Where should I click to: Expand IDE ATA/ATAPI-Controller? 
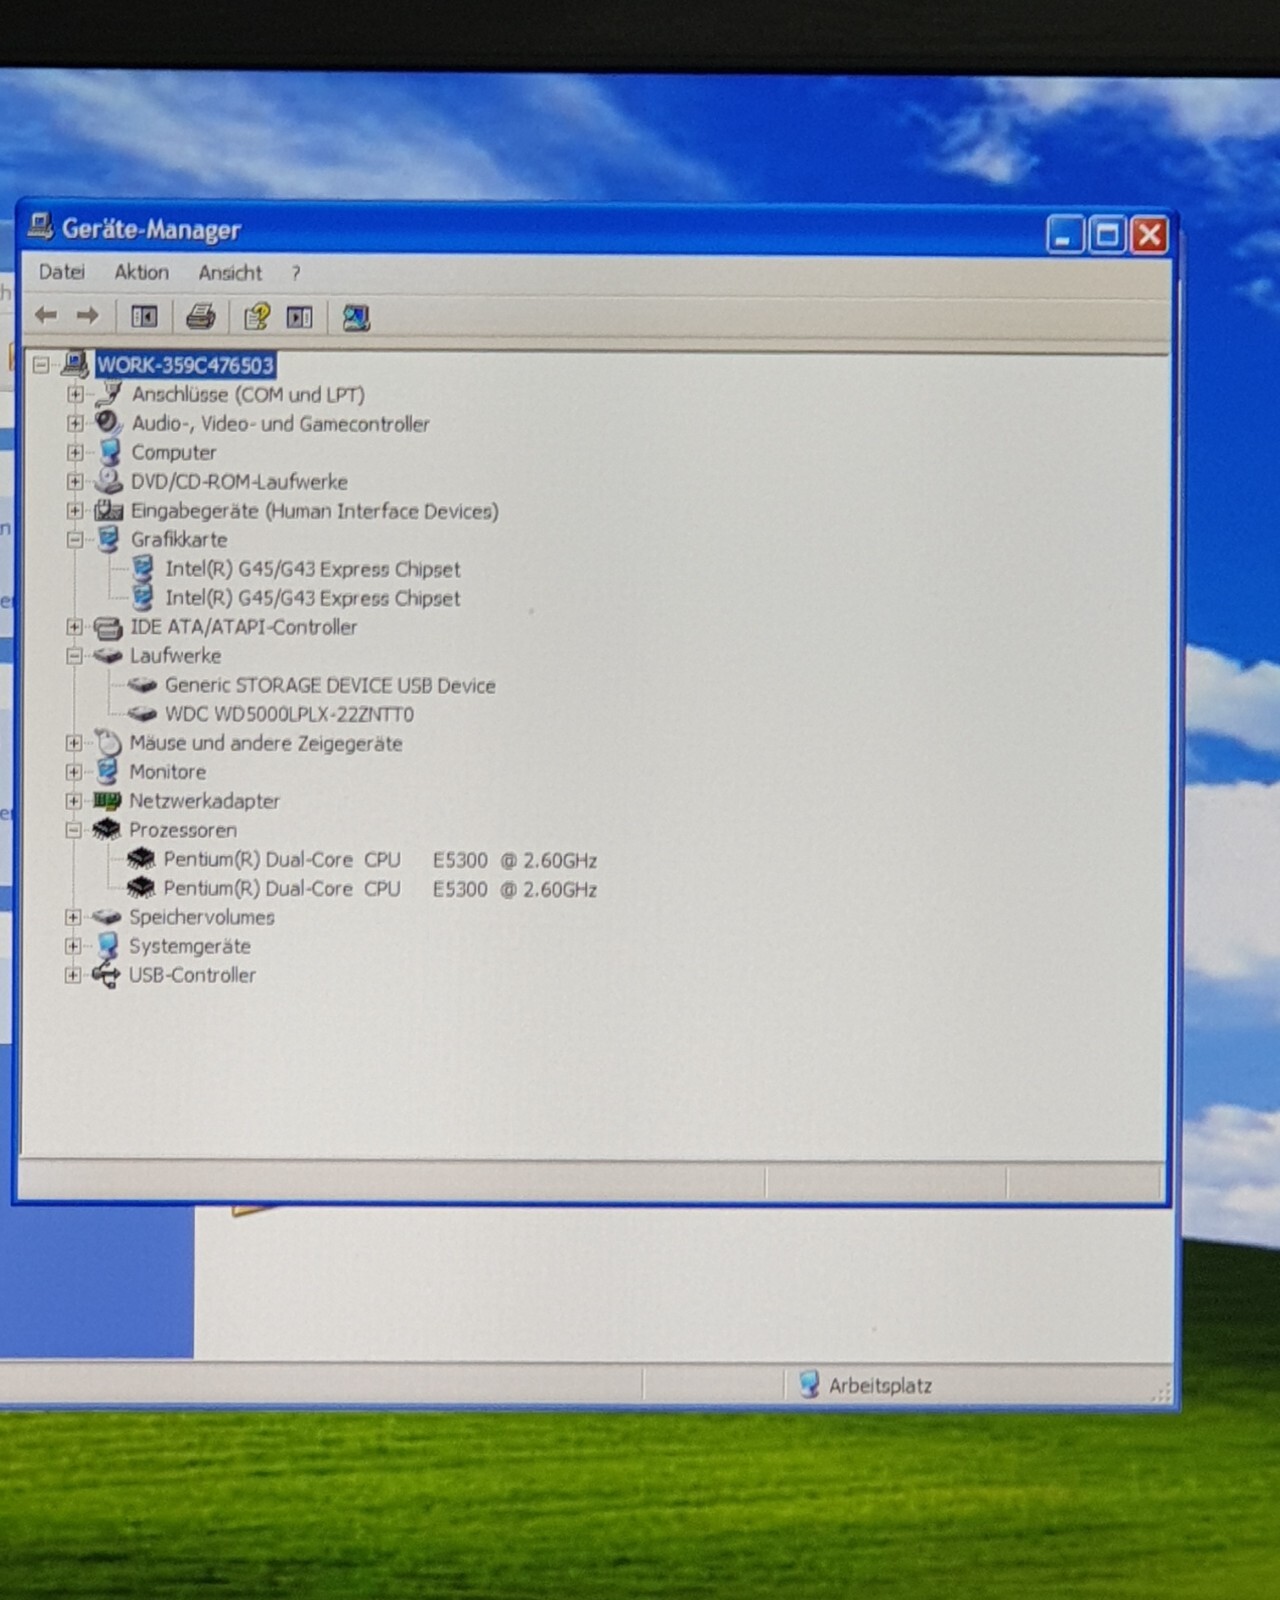[x=74, y=627]
